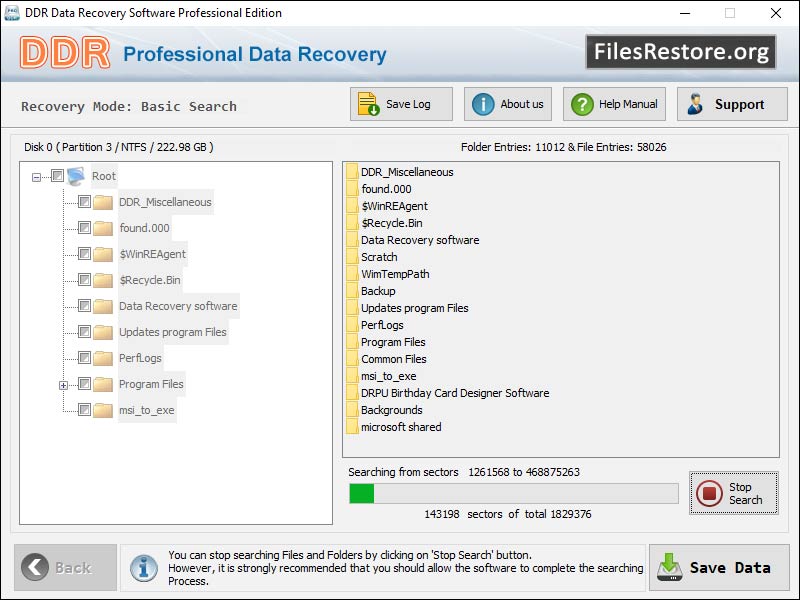
Task: Open the About us information
Action: [x=478, y=103]
